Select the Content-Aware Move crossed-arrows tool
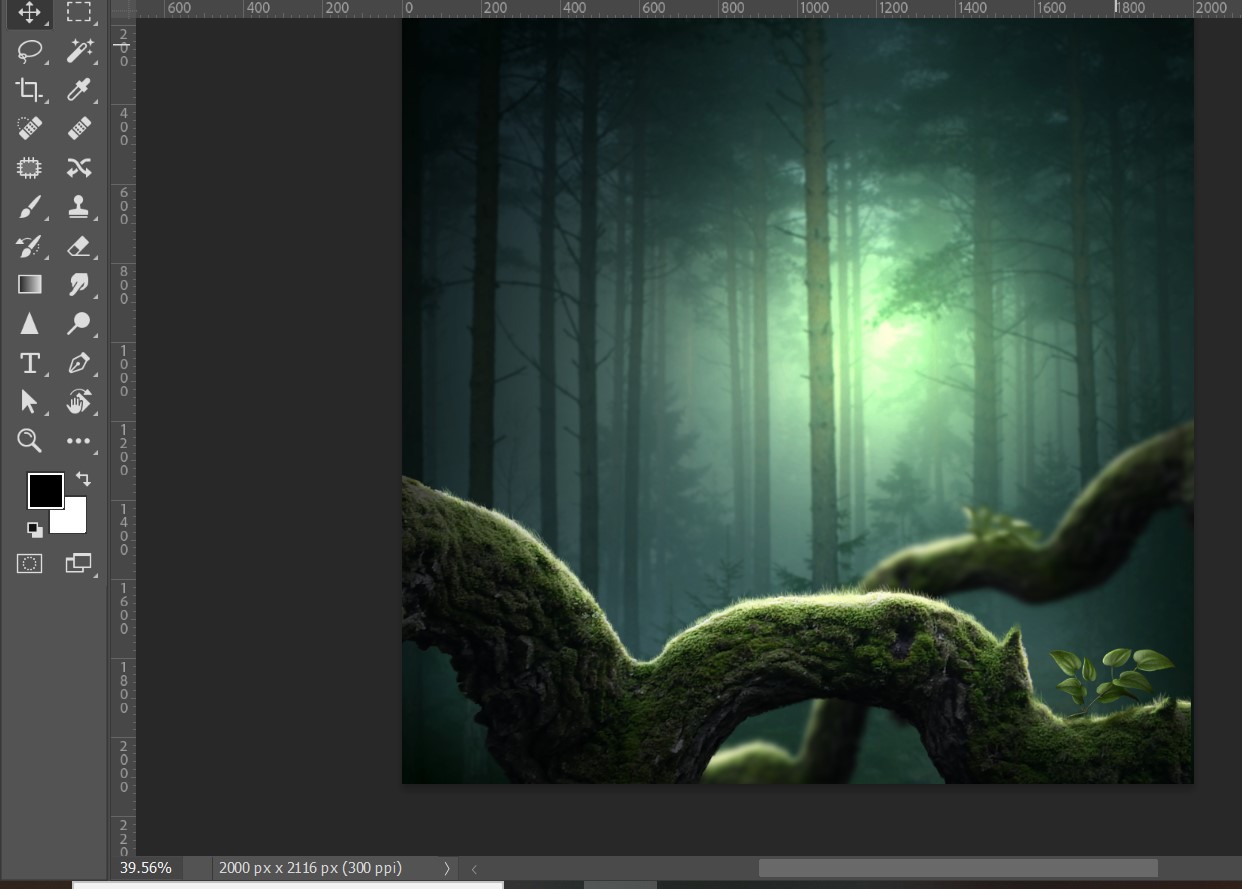The image size is (1242, 889). 79,167
